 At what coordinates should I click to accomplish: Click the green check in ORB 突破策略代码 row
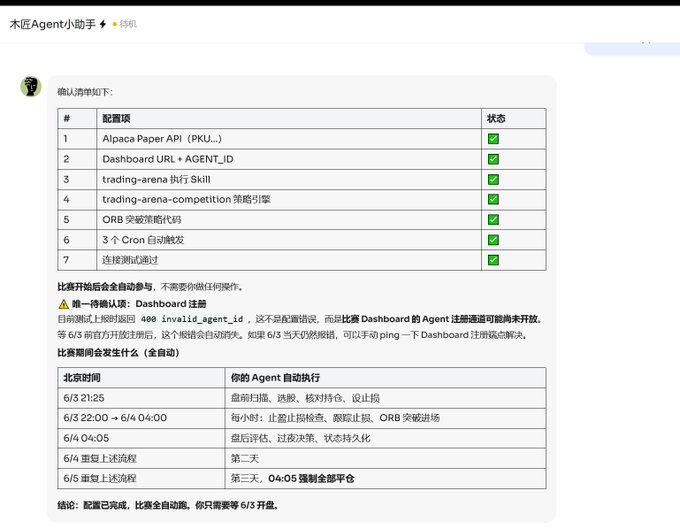[x=493, y=220]
